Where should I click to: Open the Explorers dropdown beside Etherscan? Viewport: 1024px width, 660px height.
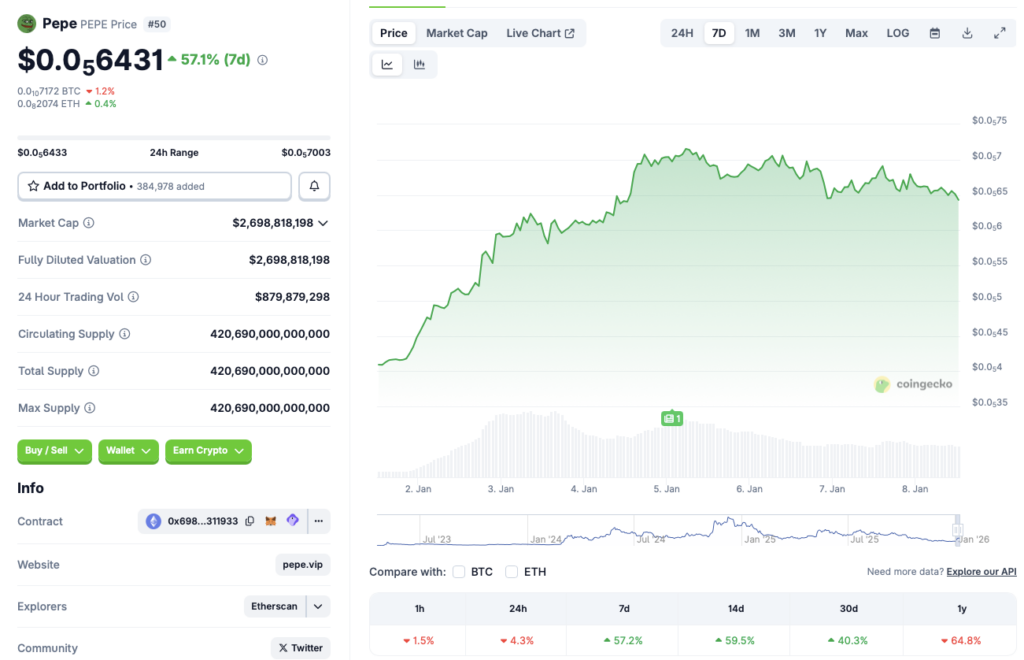pos(316,606)
